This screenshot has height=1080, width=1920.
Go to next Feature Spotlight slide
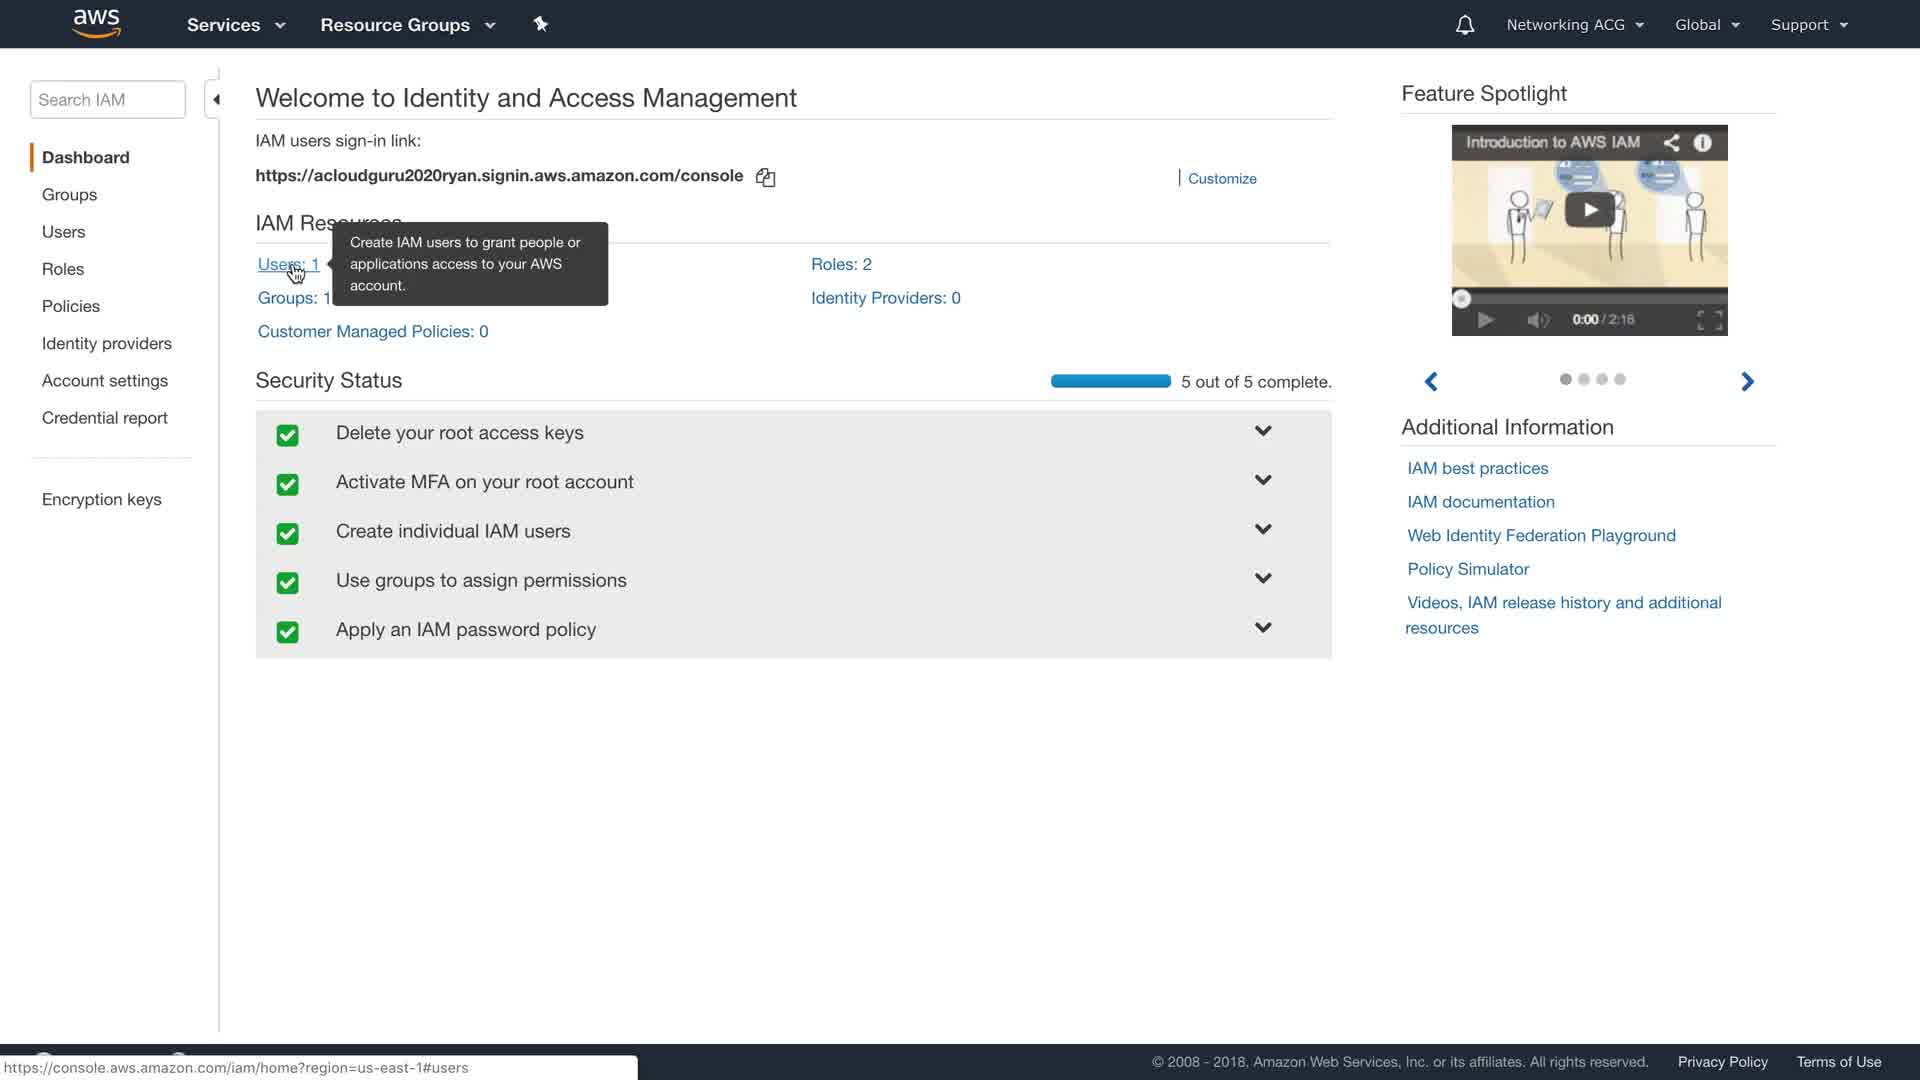1747,381
